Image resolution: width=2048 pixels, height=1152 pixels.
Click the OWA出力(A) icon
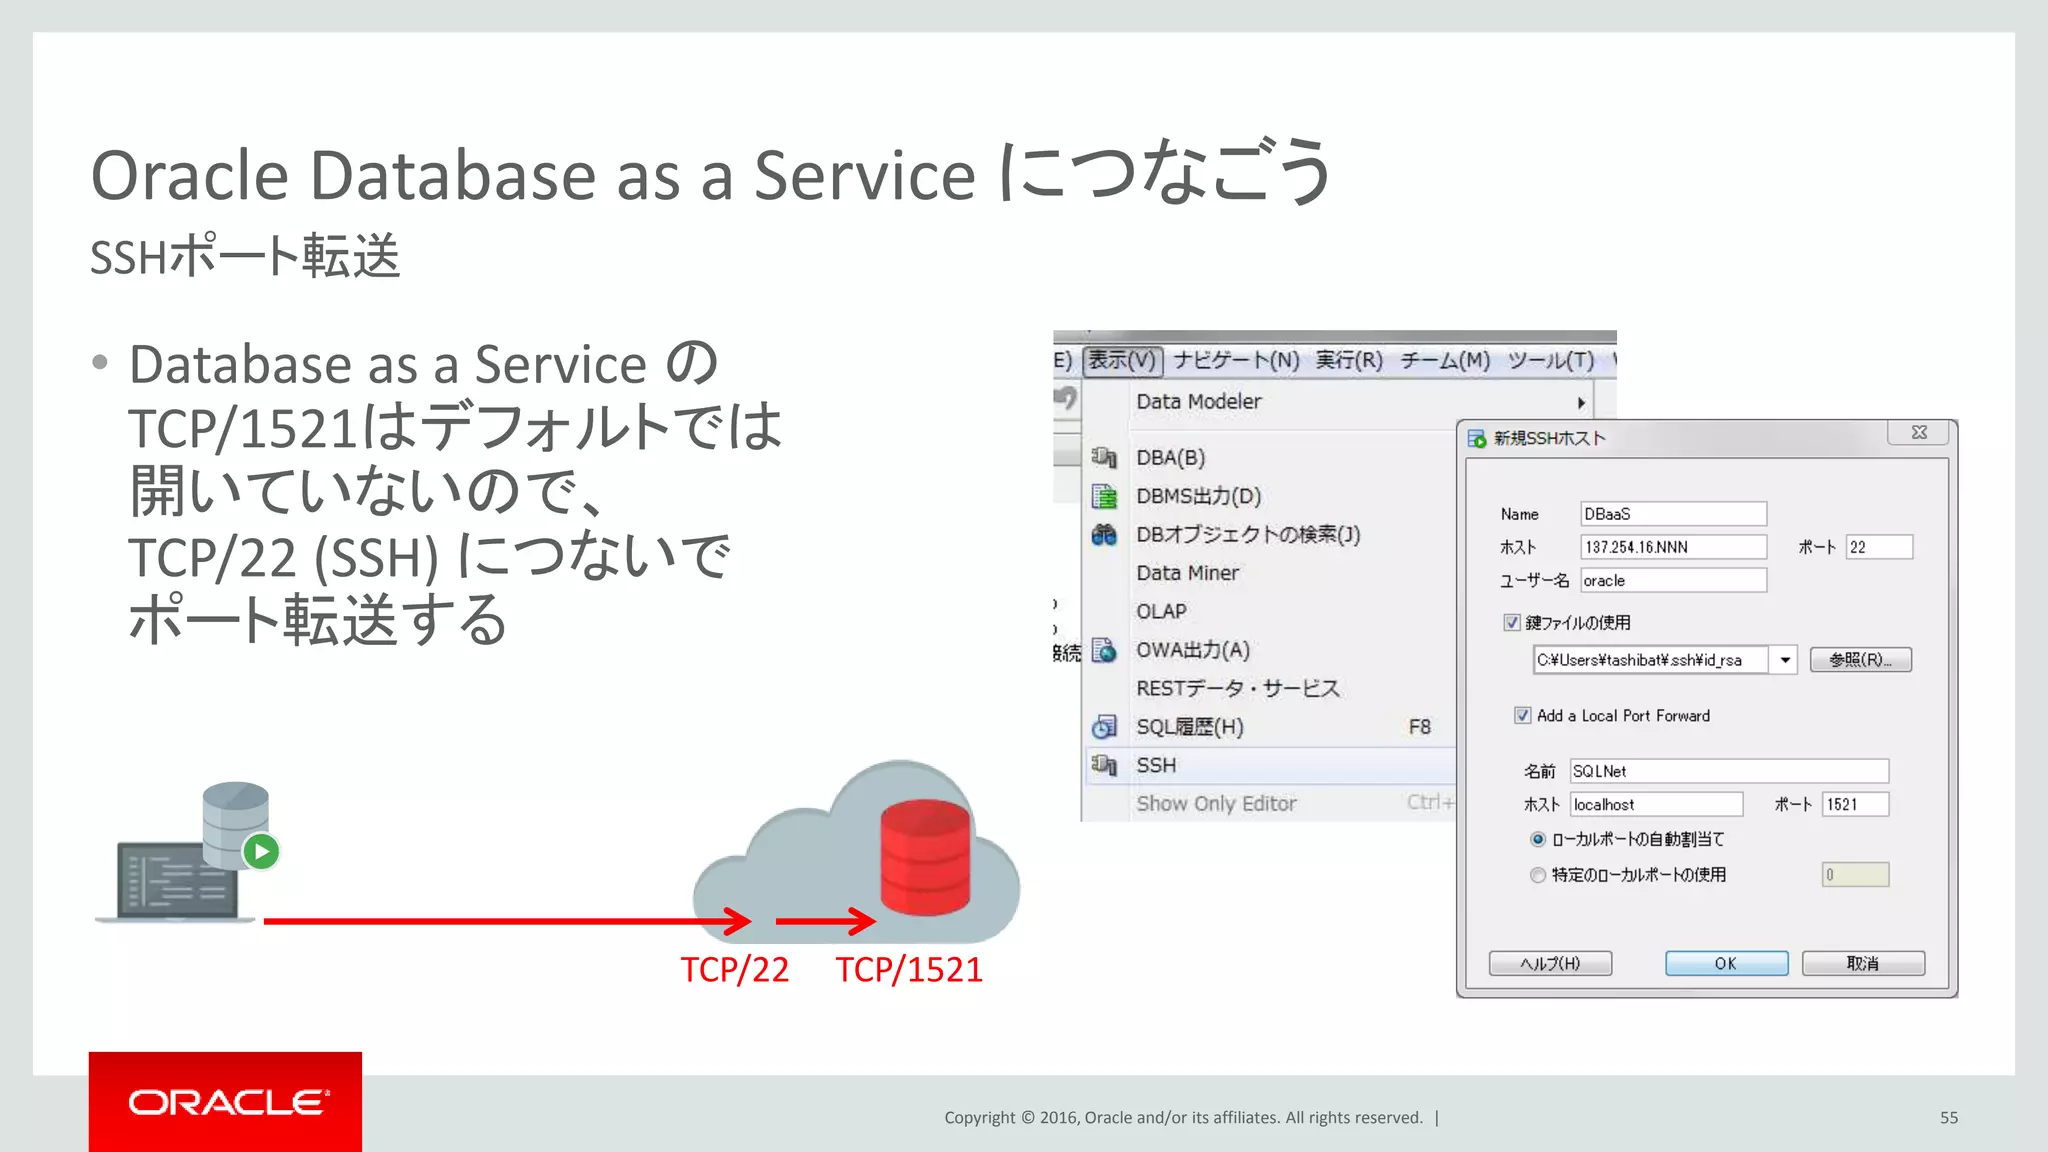(1104, 650)
